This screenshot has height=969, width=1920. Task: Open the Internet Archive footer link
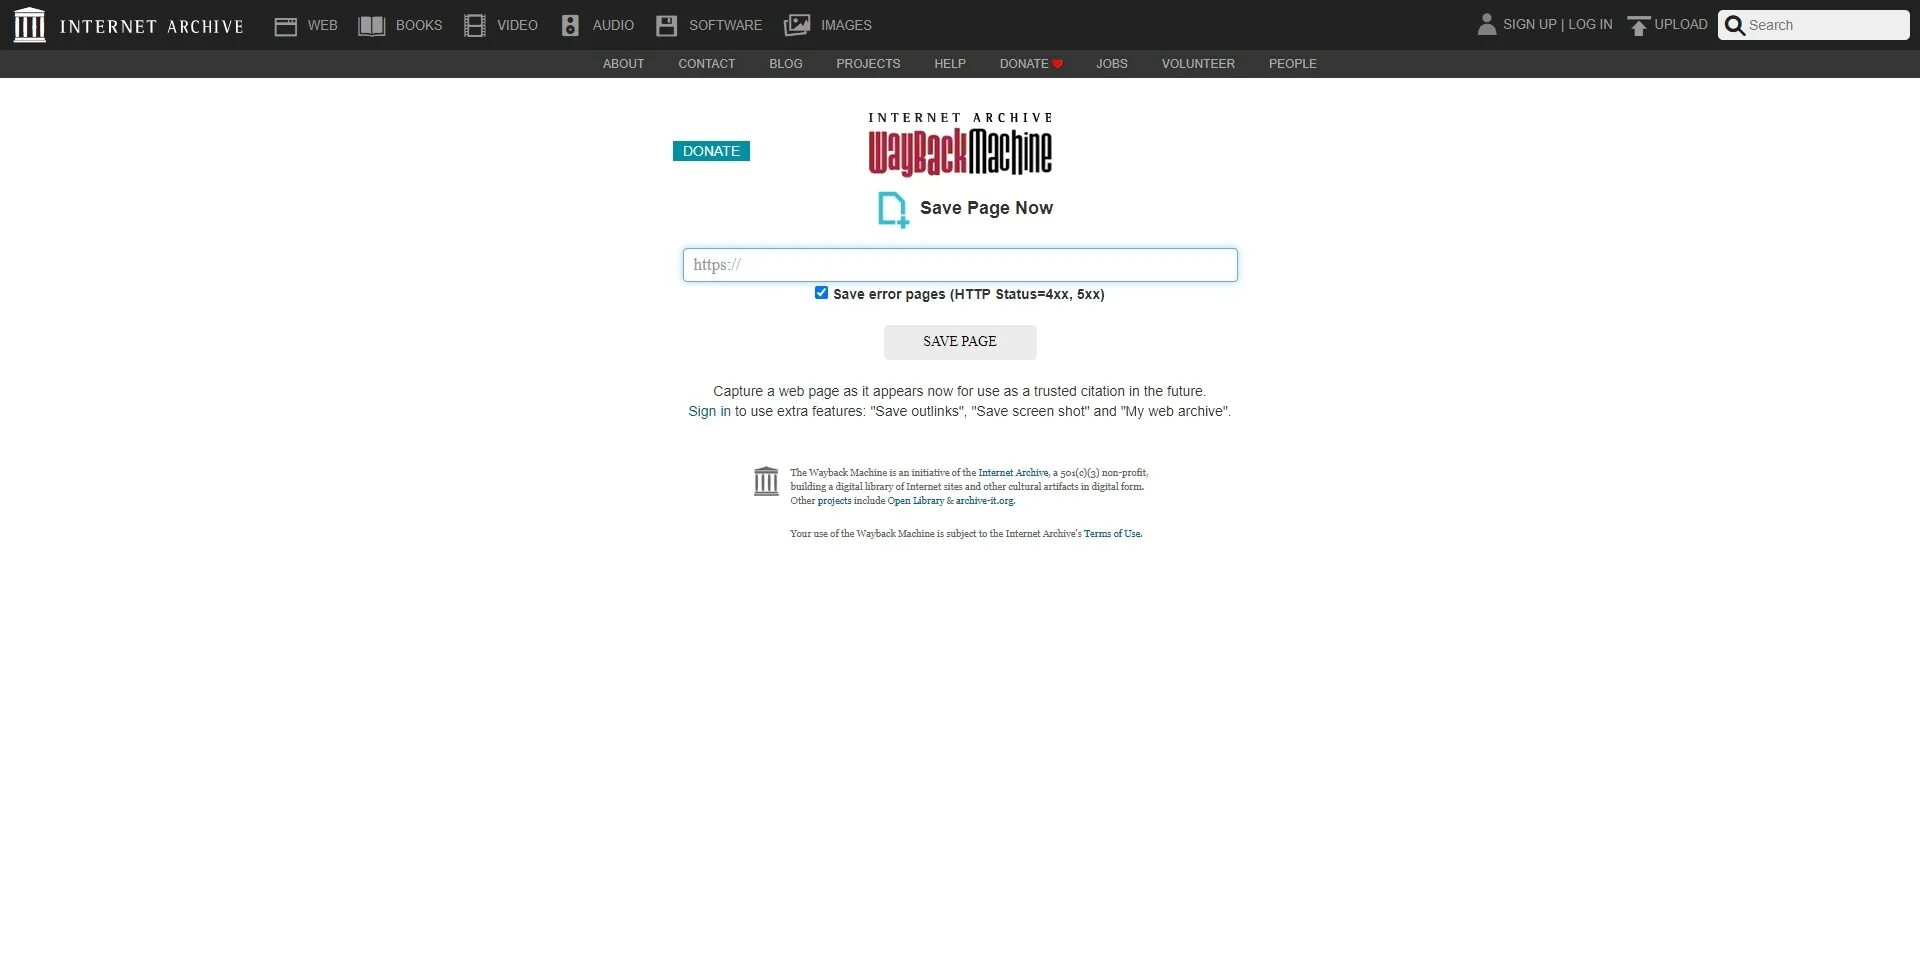pyautogui.click(x=1013, y=473)
